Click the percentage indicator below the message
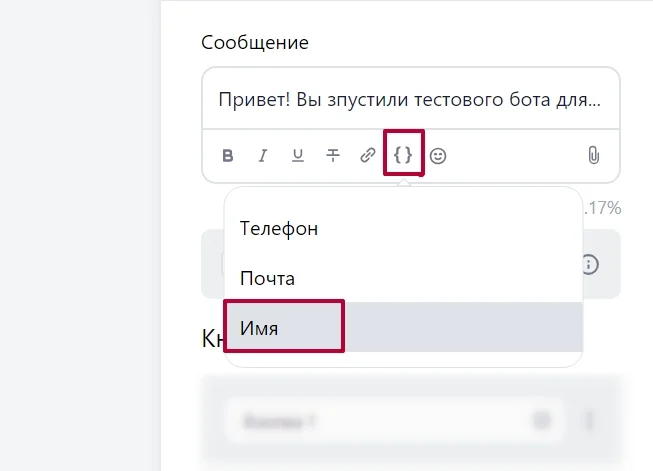 tap(603, 208)
